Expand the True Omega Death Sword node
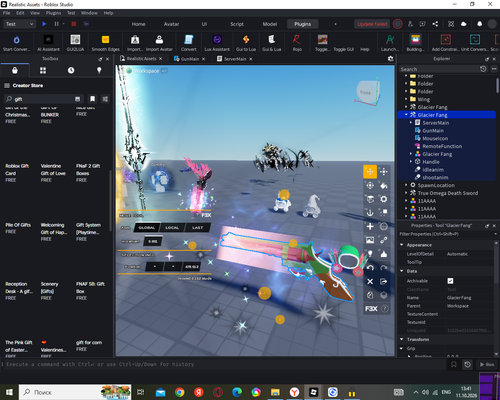500x400 pixels. (x=406, y=193)
